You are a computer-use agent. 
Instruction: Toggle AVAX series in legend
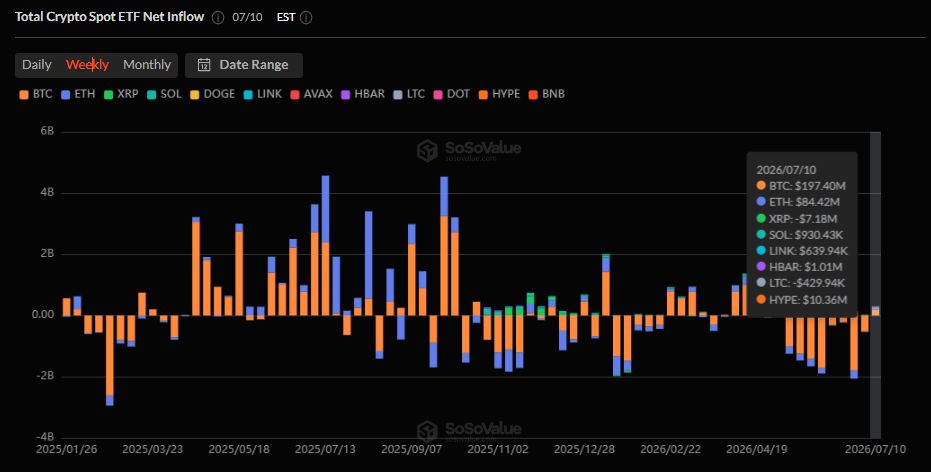click(311, 94)
